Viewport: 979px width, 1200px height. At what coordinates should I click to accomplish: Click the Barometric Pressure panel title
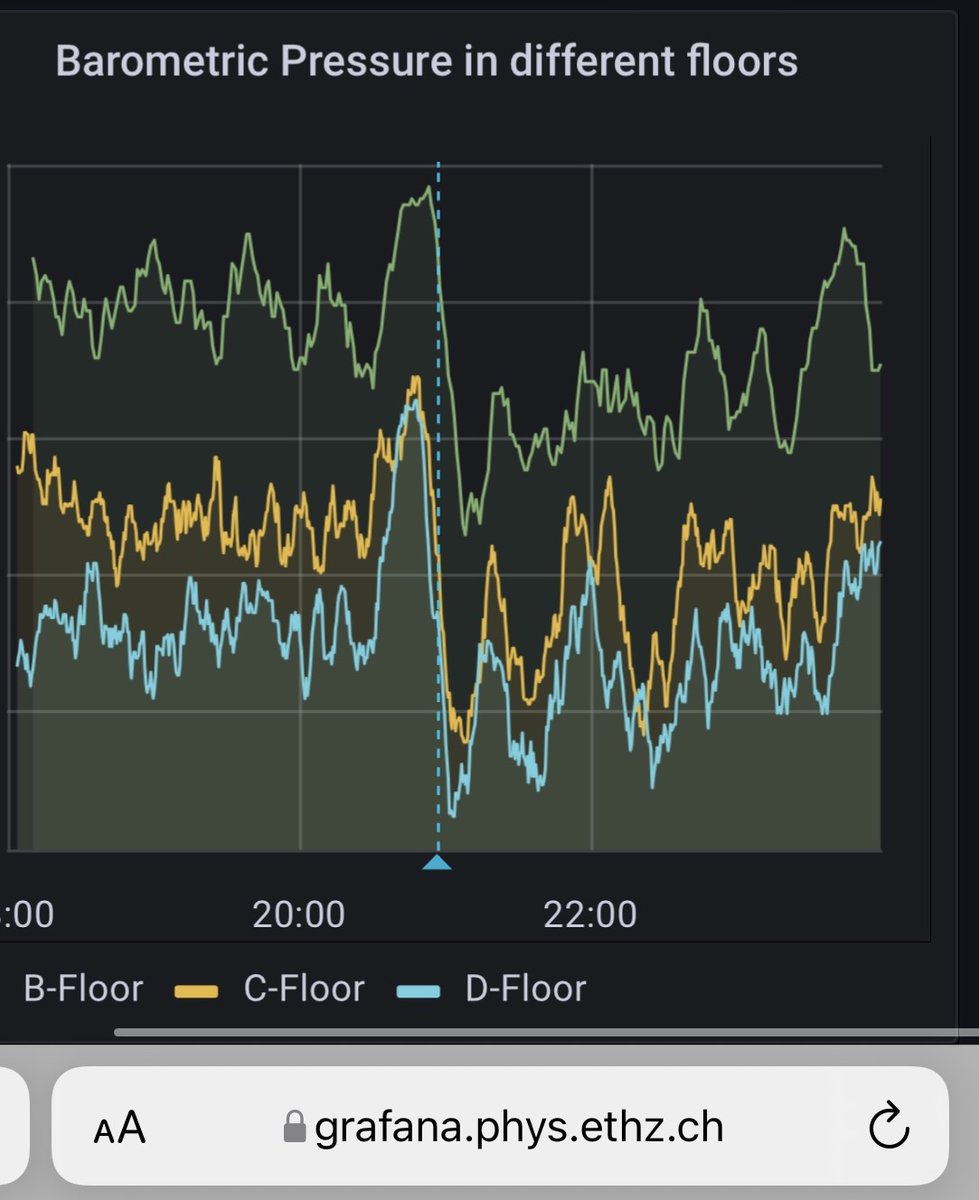click(x=427, y=62)
